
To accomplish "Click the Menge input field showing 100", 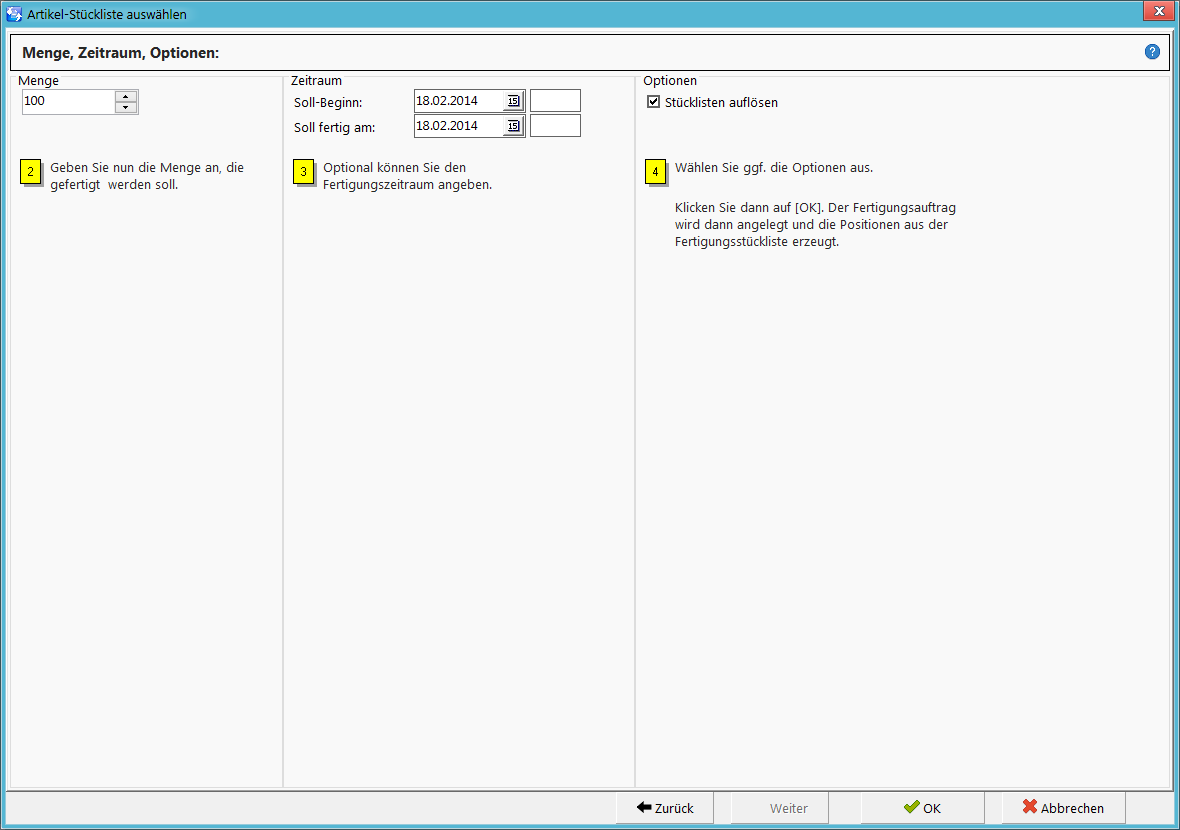I will coord(69,102).
